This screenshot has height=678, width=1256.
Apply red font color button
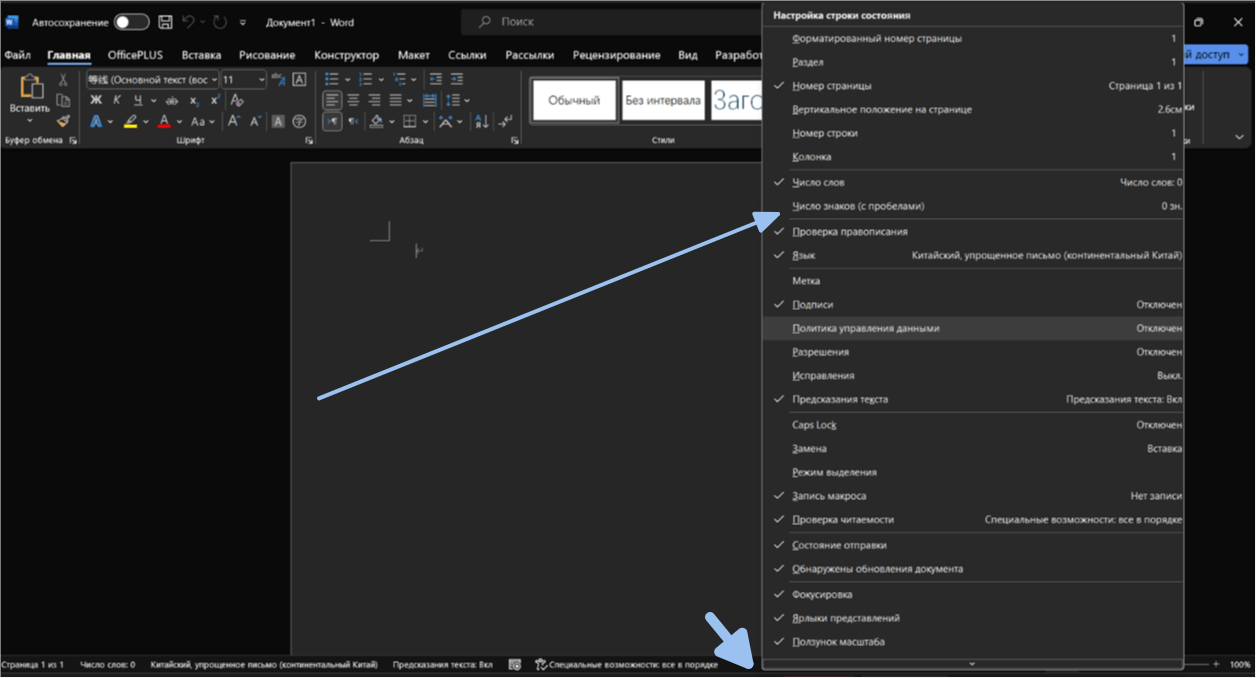click(164, 121)
